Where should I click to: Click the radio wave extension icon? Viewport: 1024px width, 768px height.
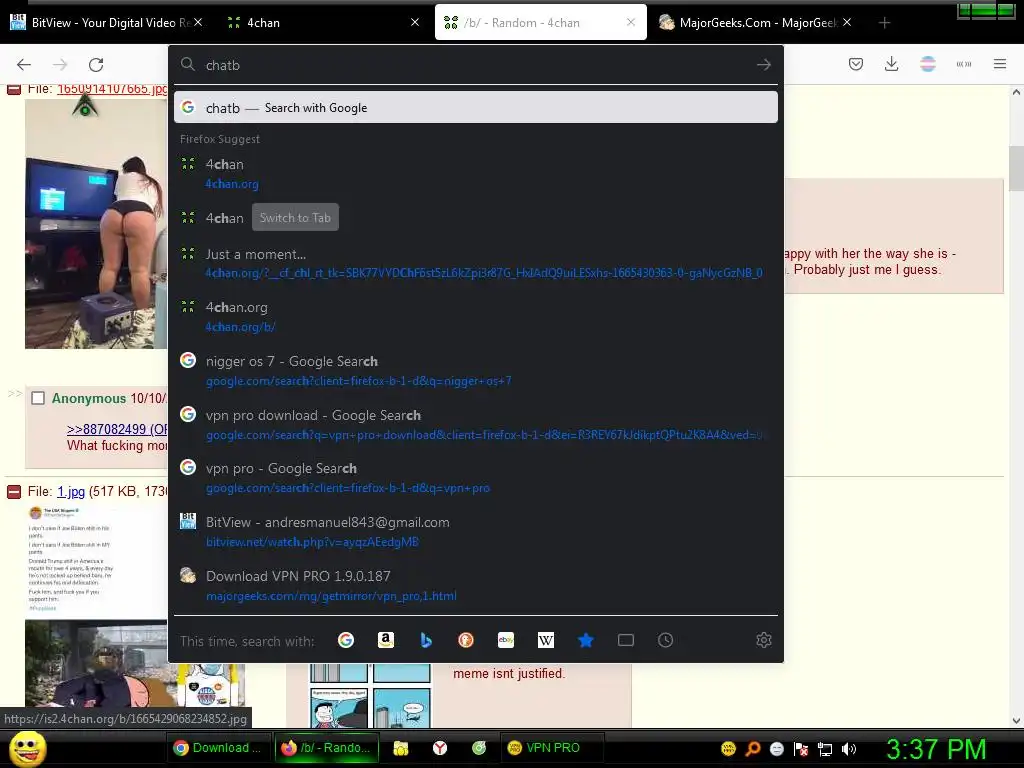(x=964, y=64)
